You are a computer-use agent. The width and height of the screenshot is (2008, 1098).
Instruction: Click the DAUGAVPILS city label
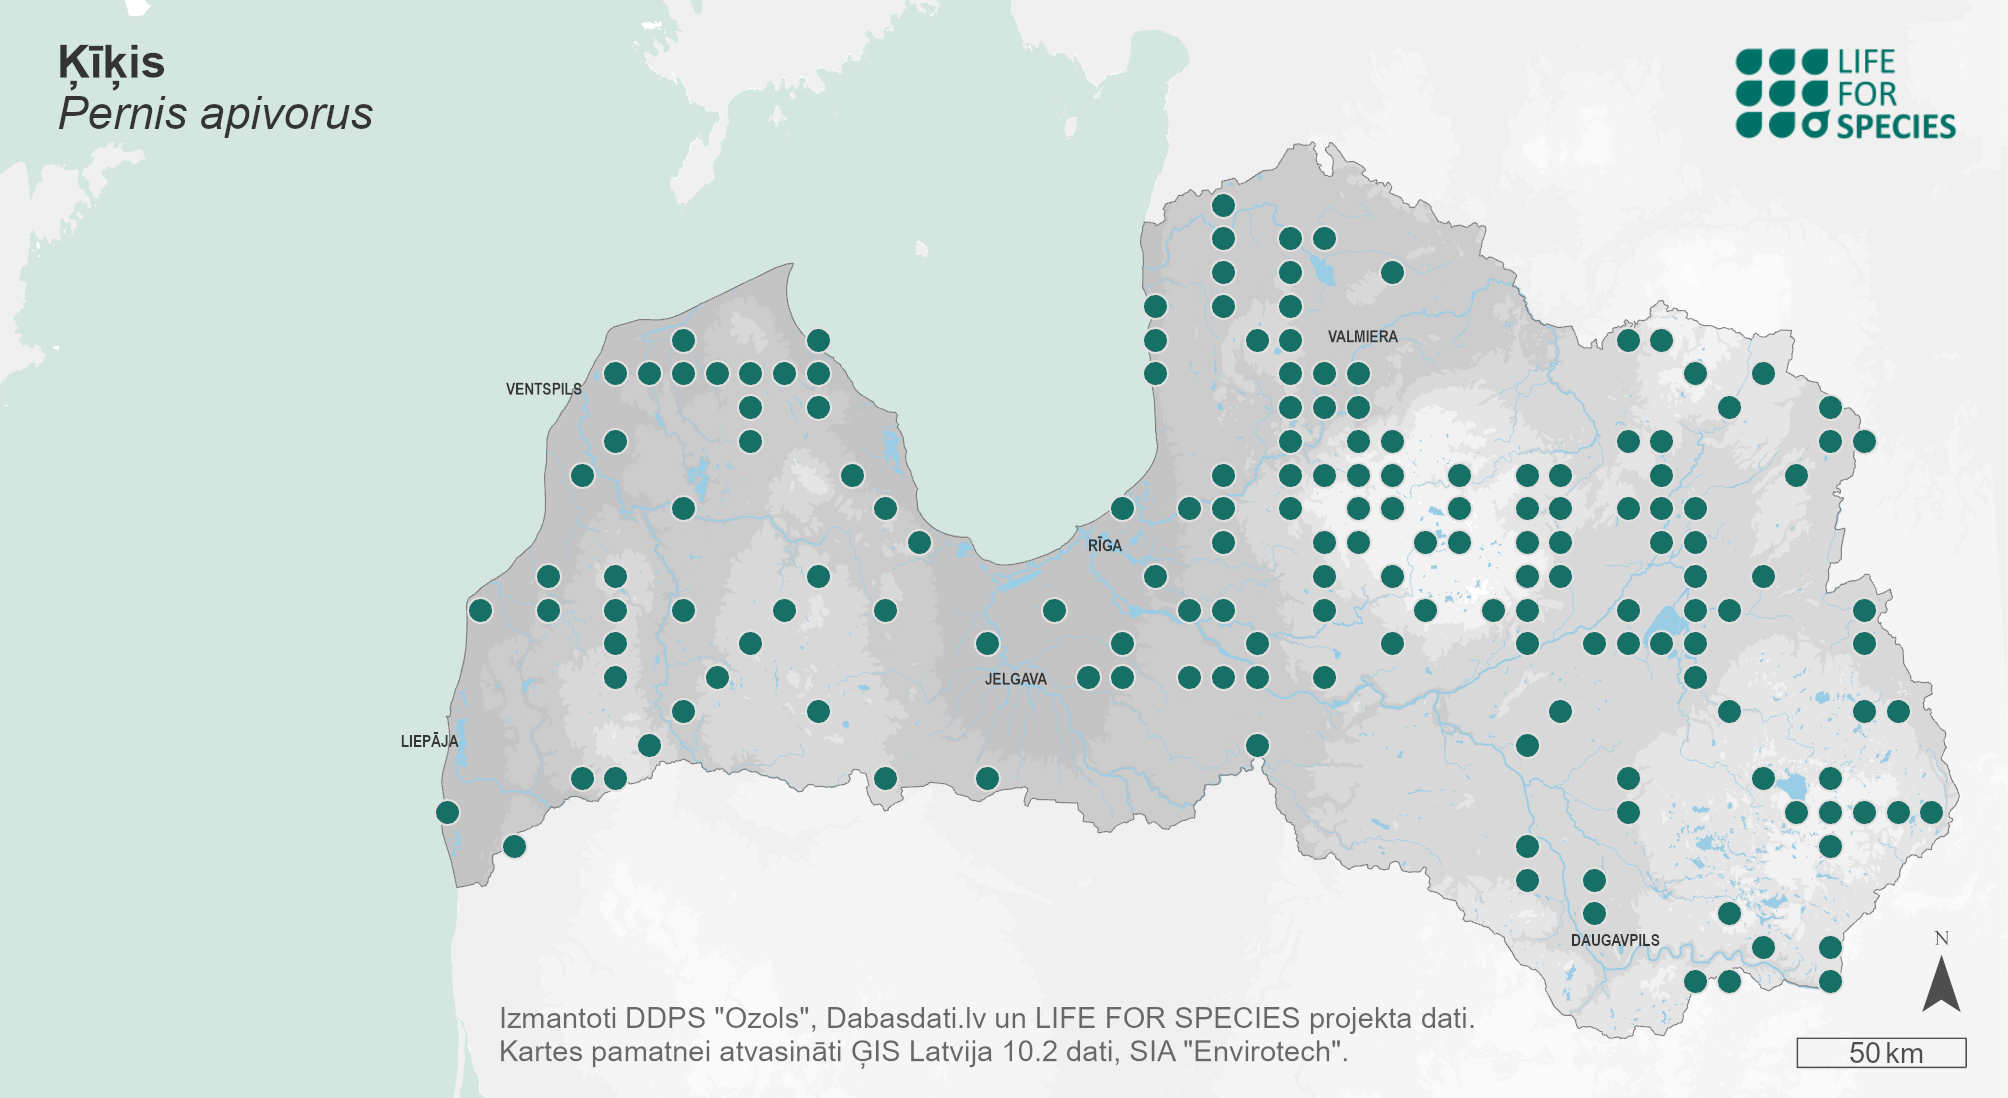click(x=1614, y=940)
